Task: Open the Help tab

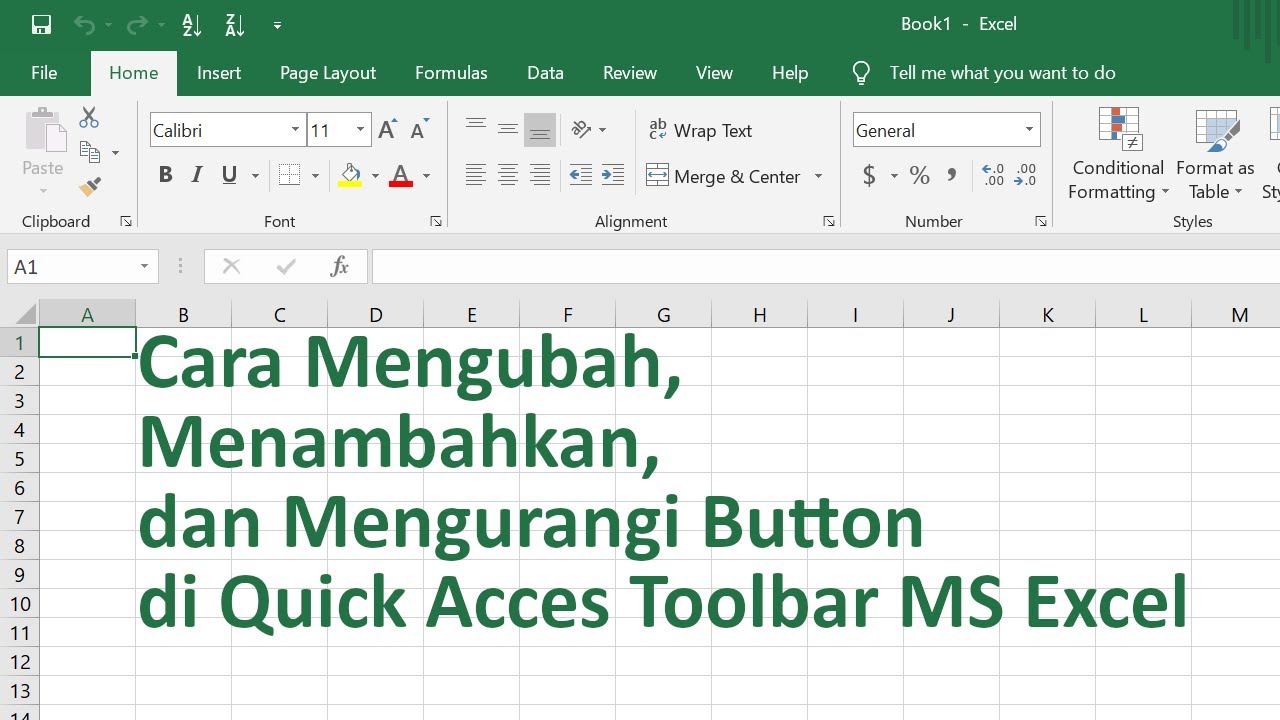Action: [790, 73]
